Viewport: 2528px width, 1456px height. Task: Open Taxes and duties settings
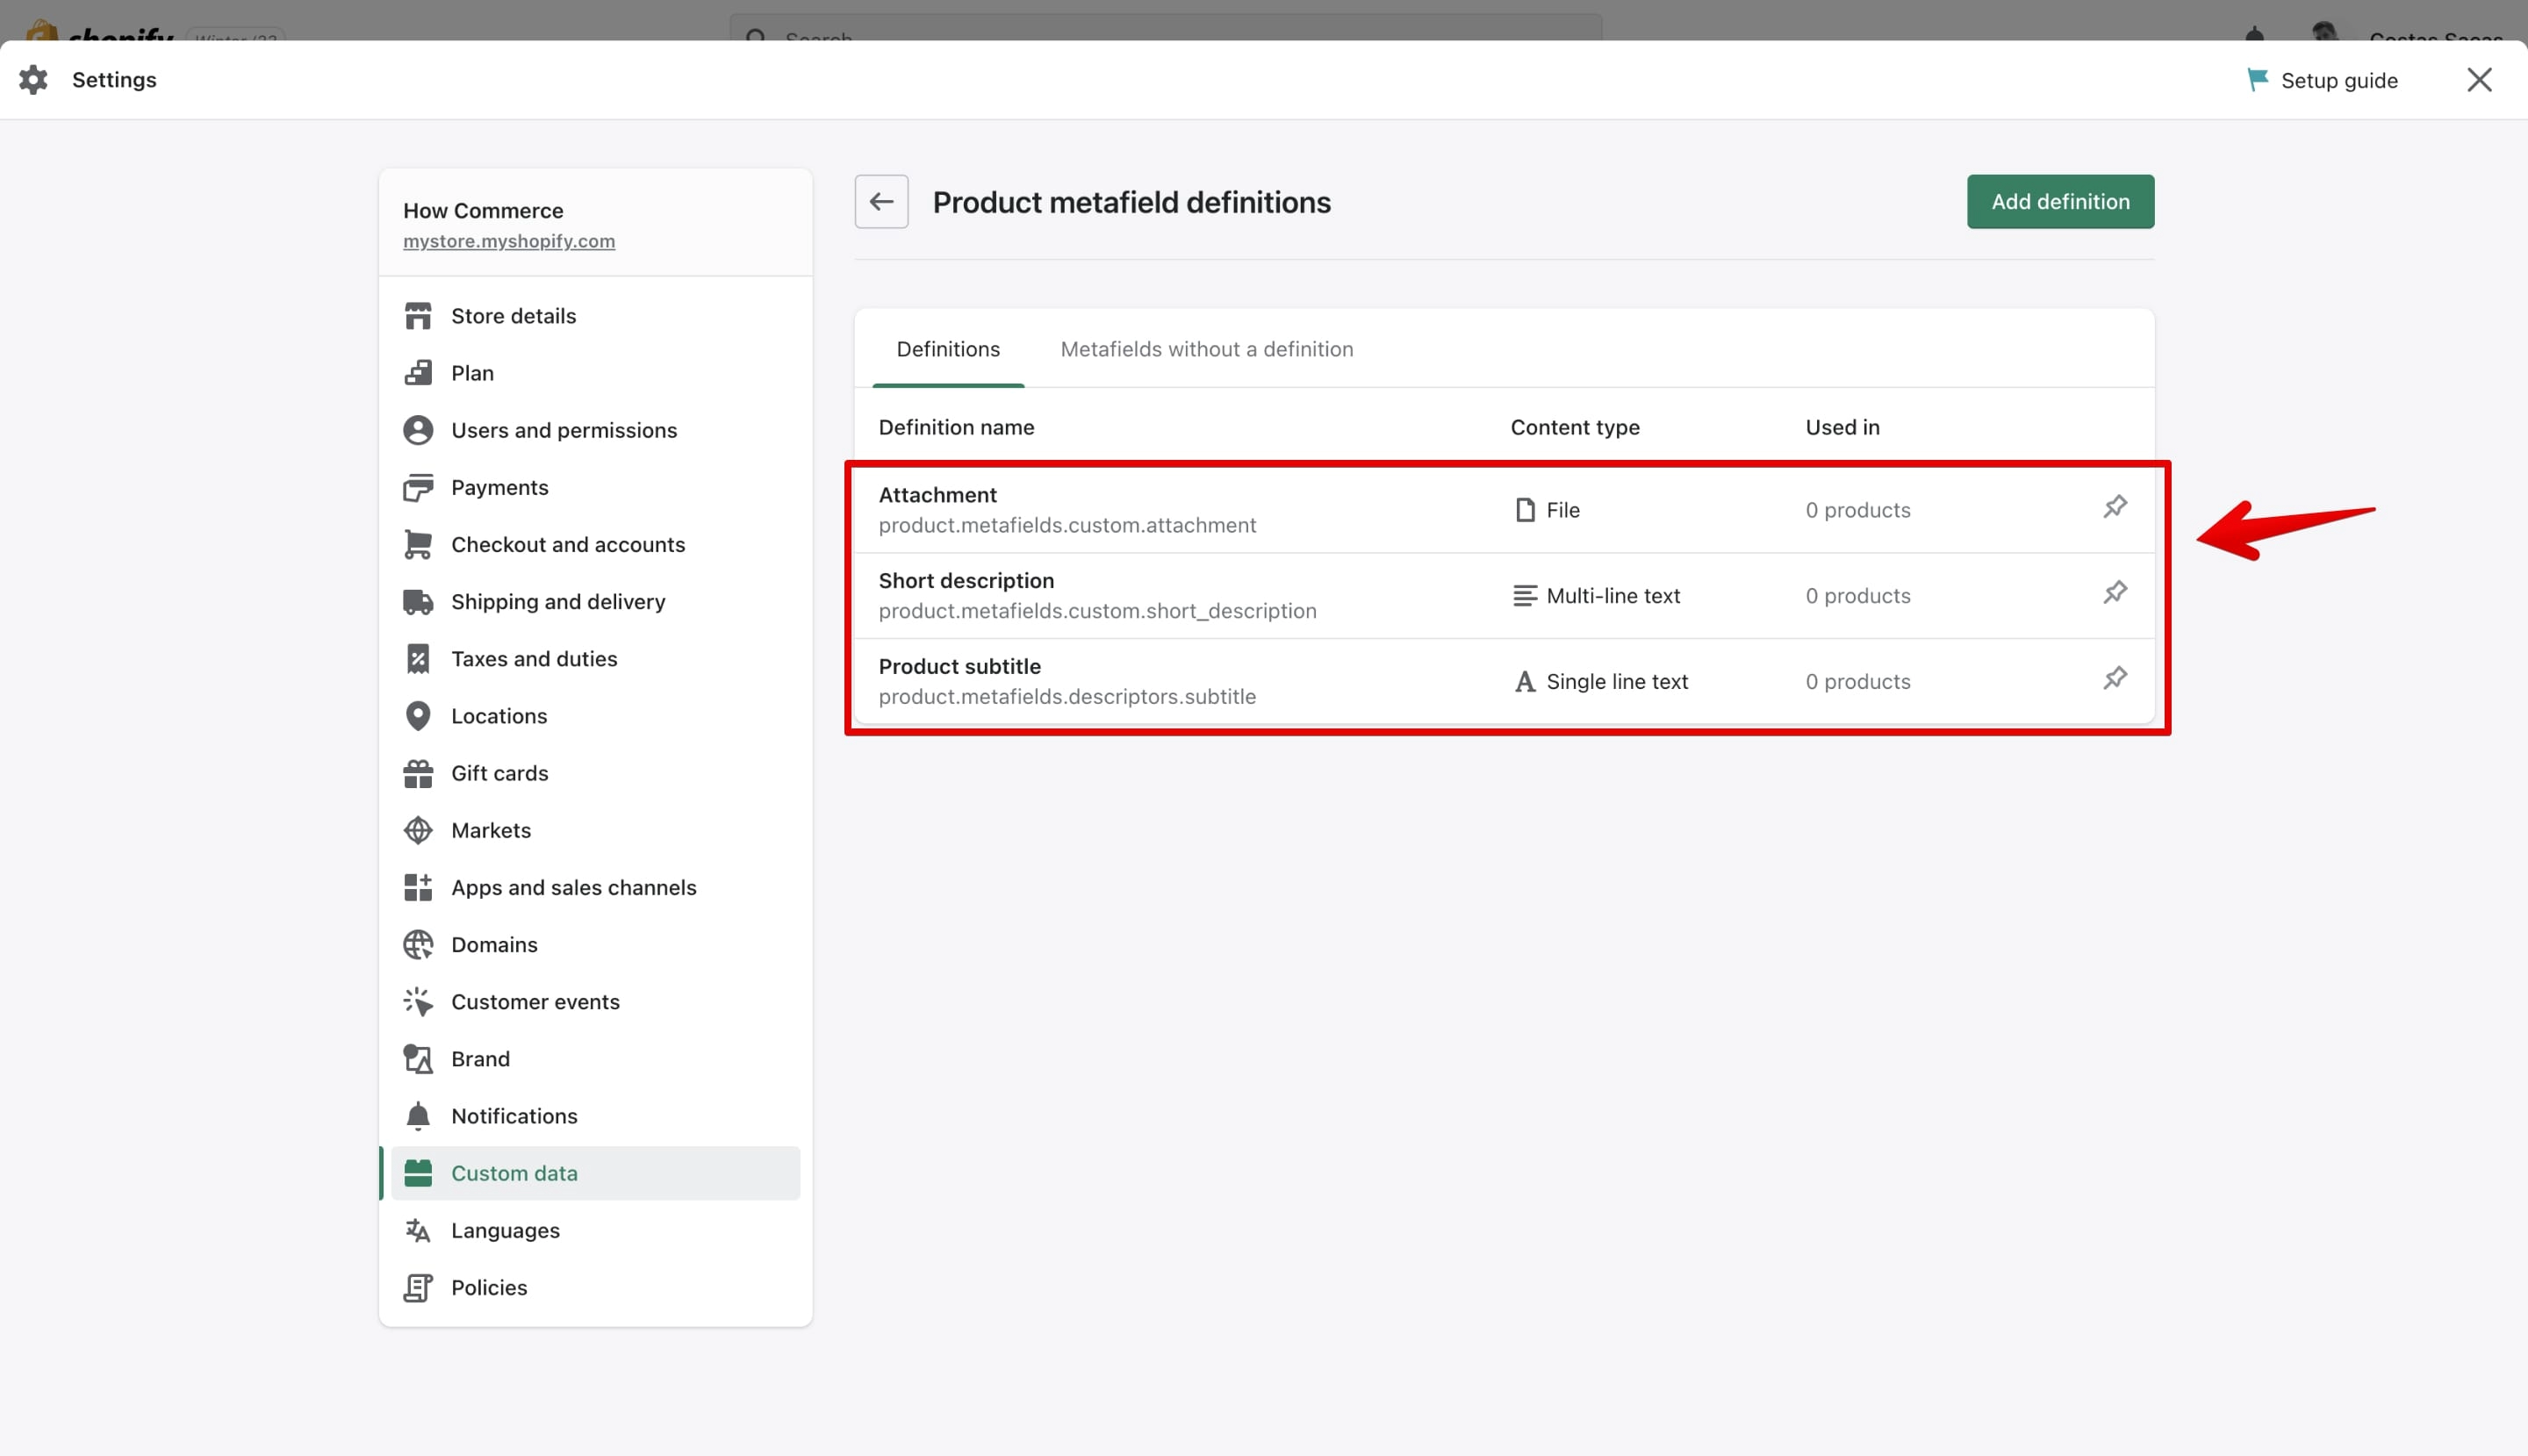(595, 658)
